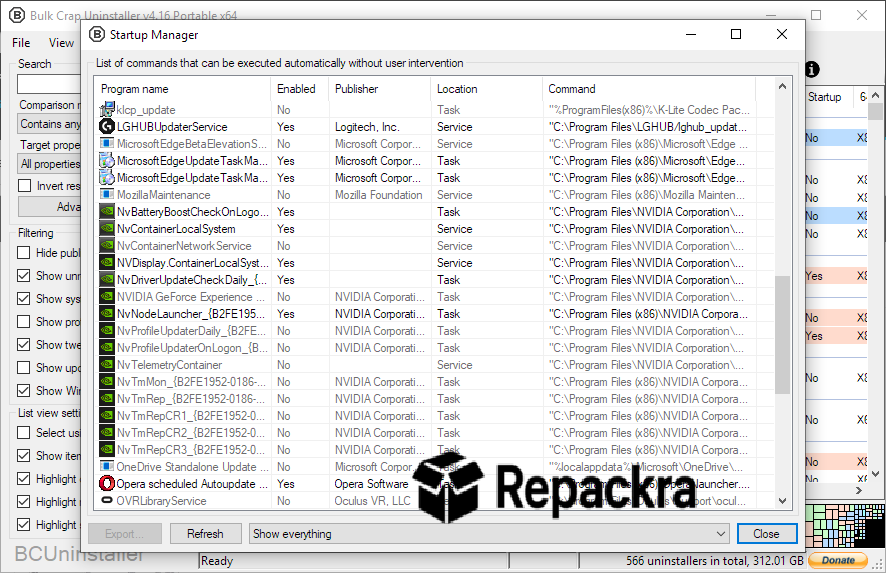The image size is (886, 573).
Task: Toggle the Invert results checkbox
Action: coord(24,185)
